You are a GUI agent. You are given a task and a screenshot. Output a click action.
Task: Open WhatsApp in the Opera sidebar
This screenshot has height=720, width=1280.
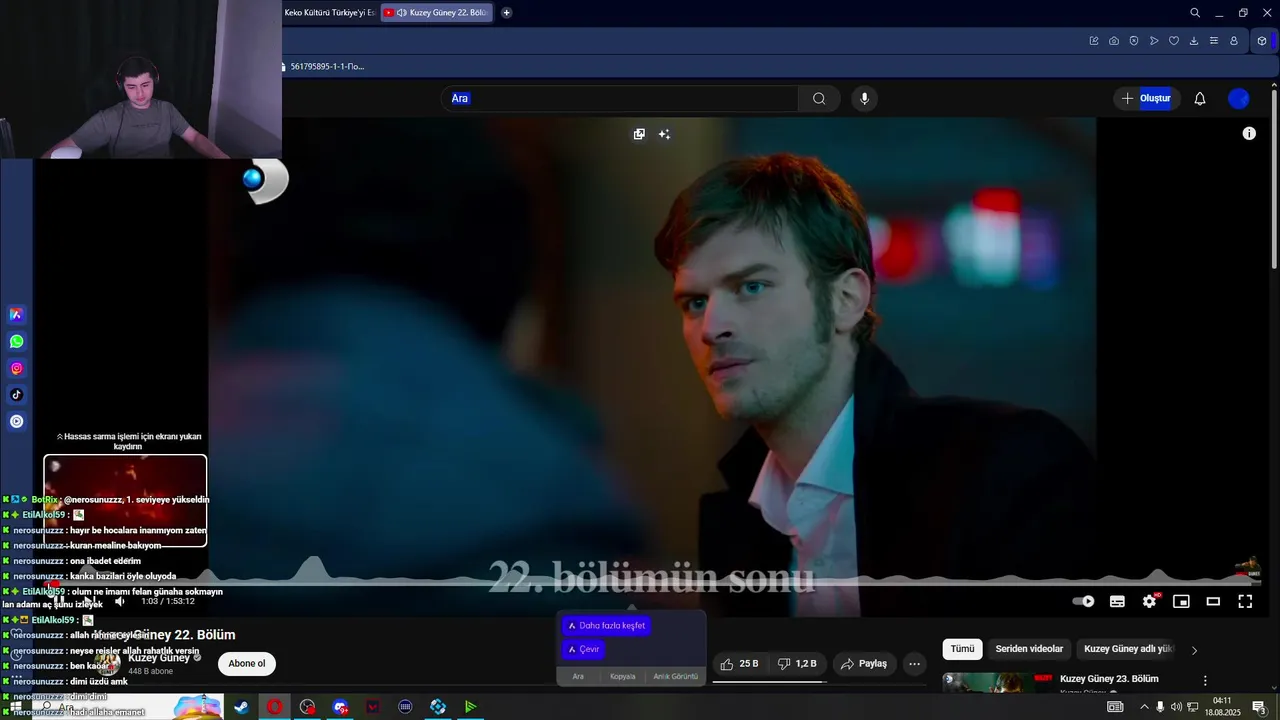pos(16,342)
